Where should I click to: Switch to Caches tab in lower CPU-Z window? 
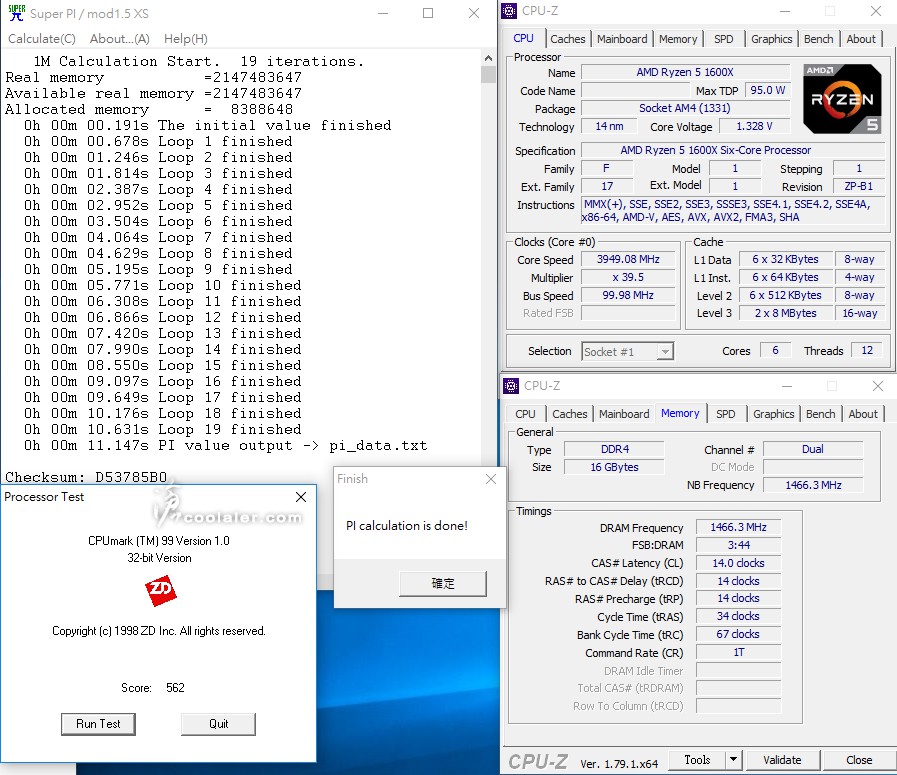tap(570, 414)
